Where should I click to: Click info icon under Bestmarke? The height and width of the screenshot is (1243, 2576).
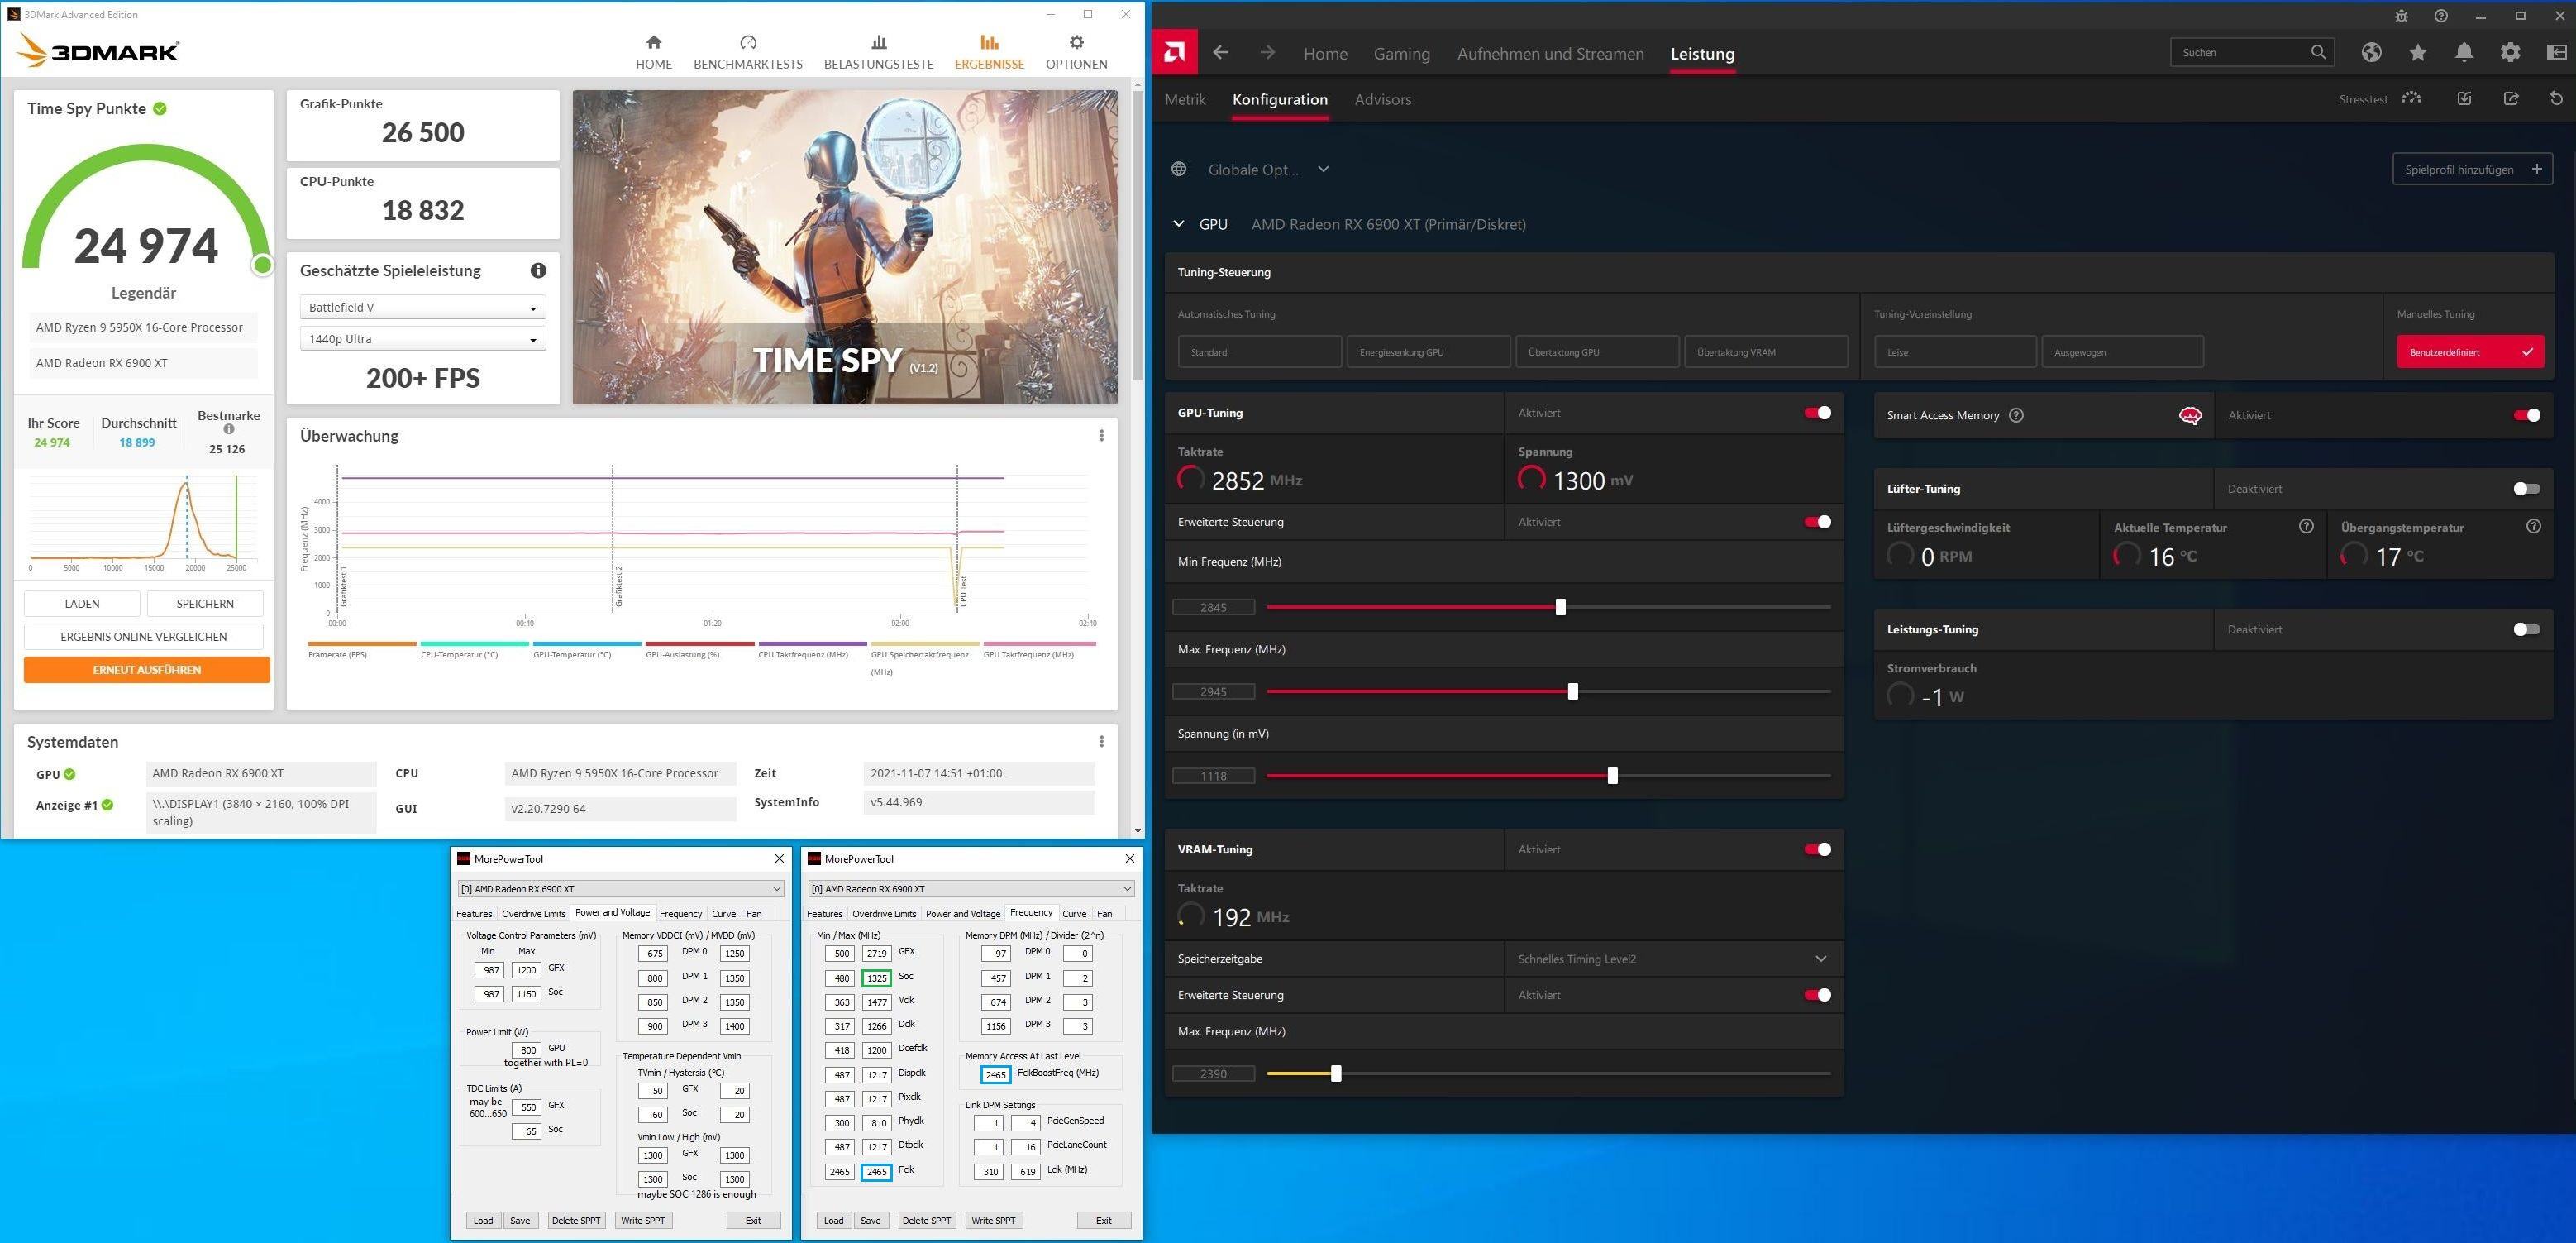229,429
